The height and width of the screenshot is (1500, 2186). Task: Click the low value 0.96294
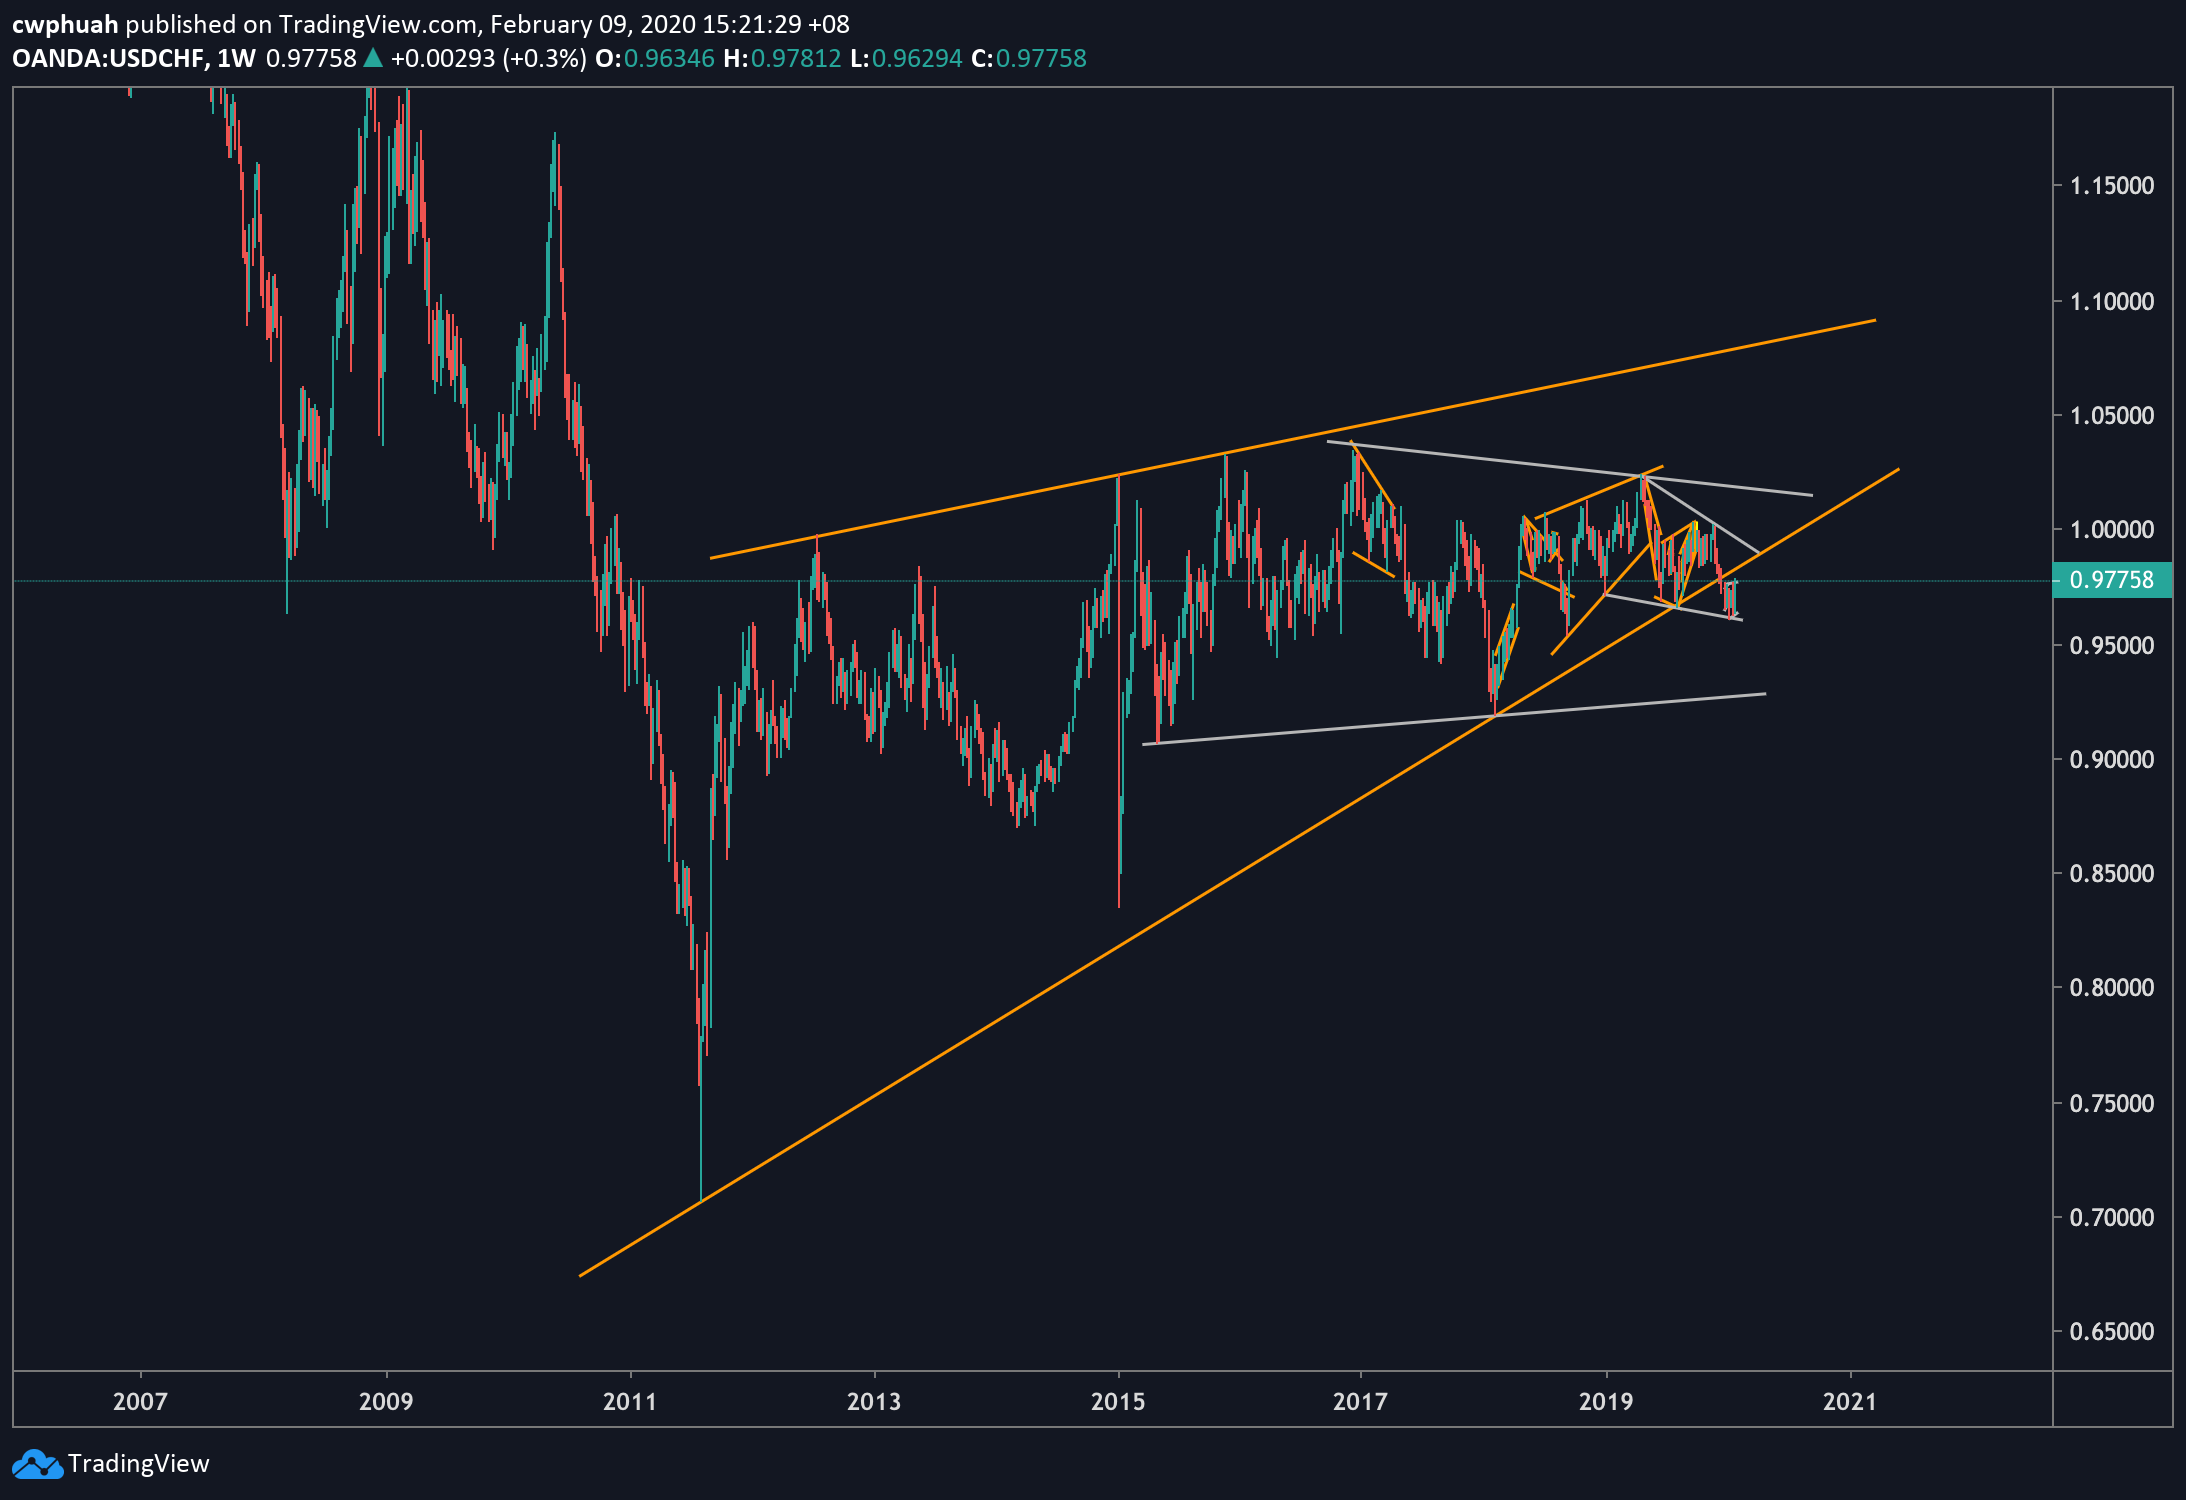[x=917, y=58]
